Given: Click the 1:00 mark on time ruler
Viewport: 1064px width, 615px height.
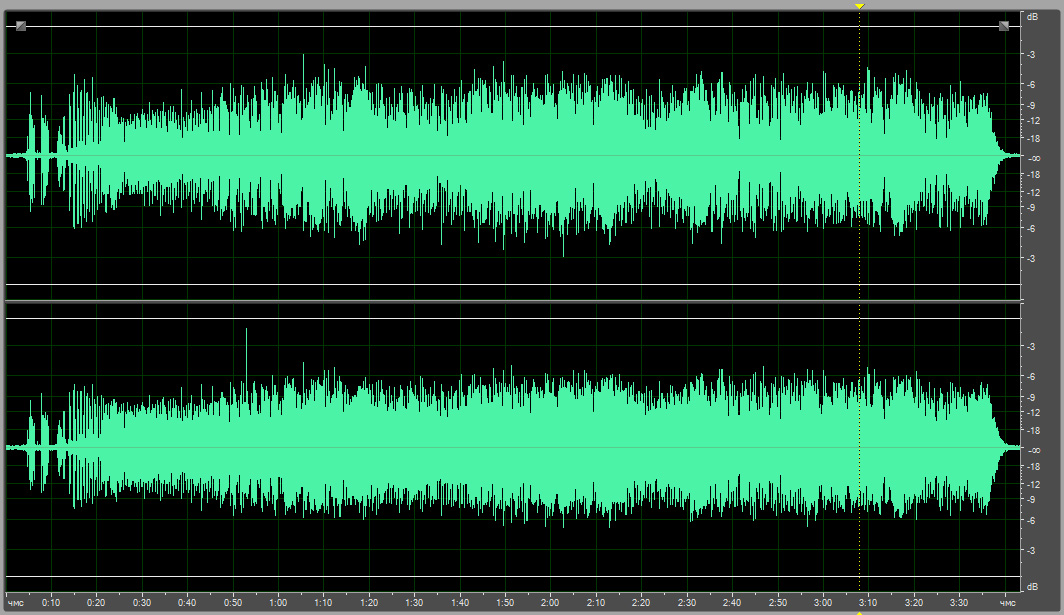Looking at the screenshot, I should (278, 603).
